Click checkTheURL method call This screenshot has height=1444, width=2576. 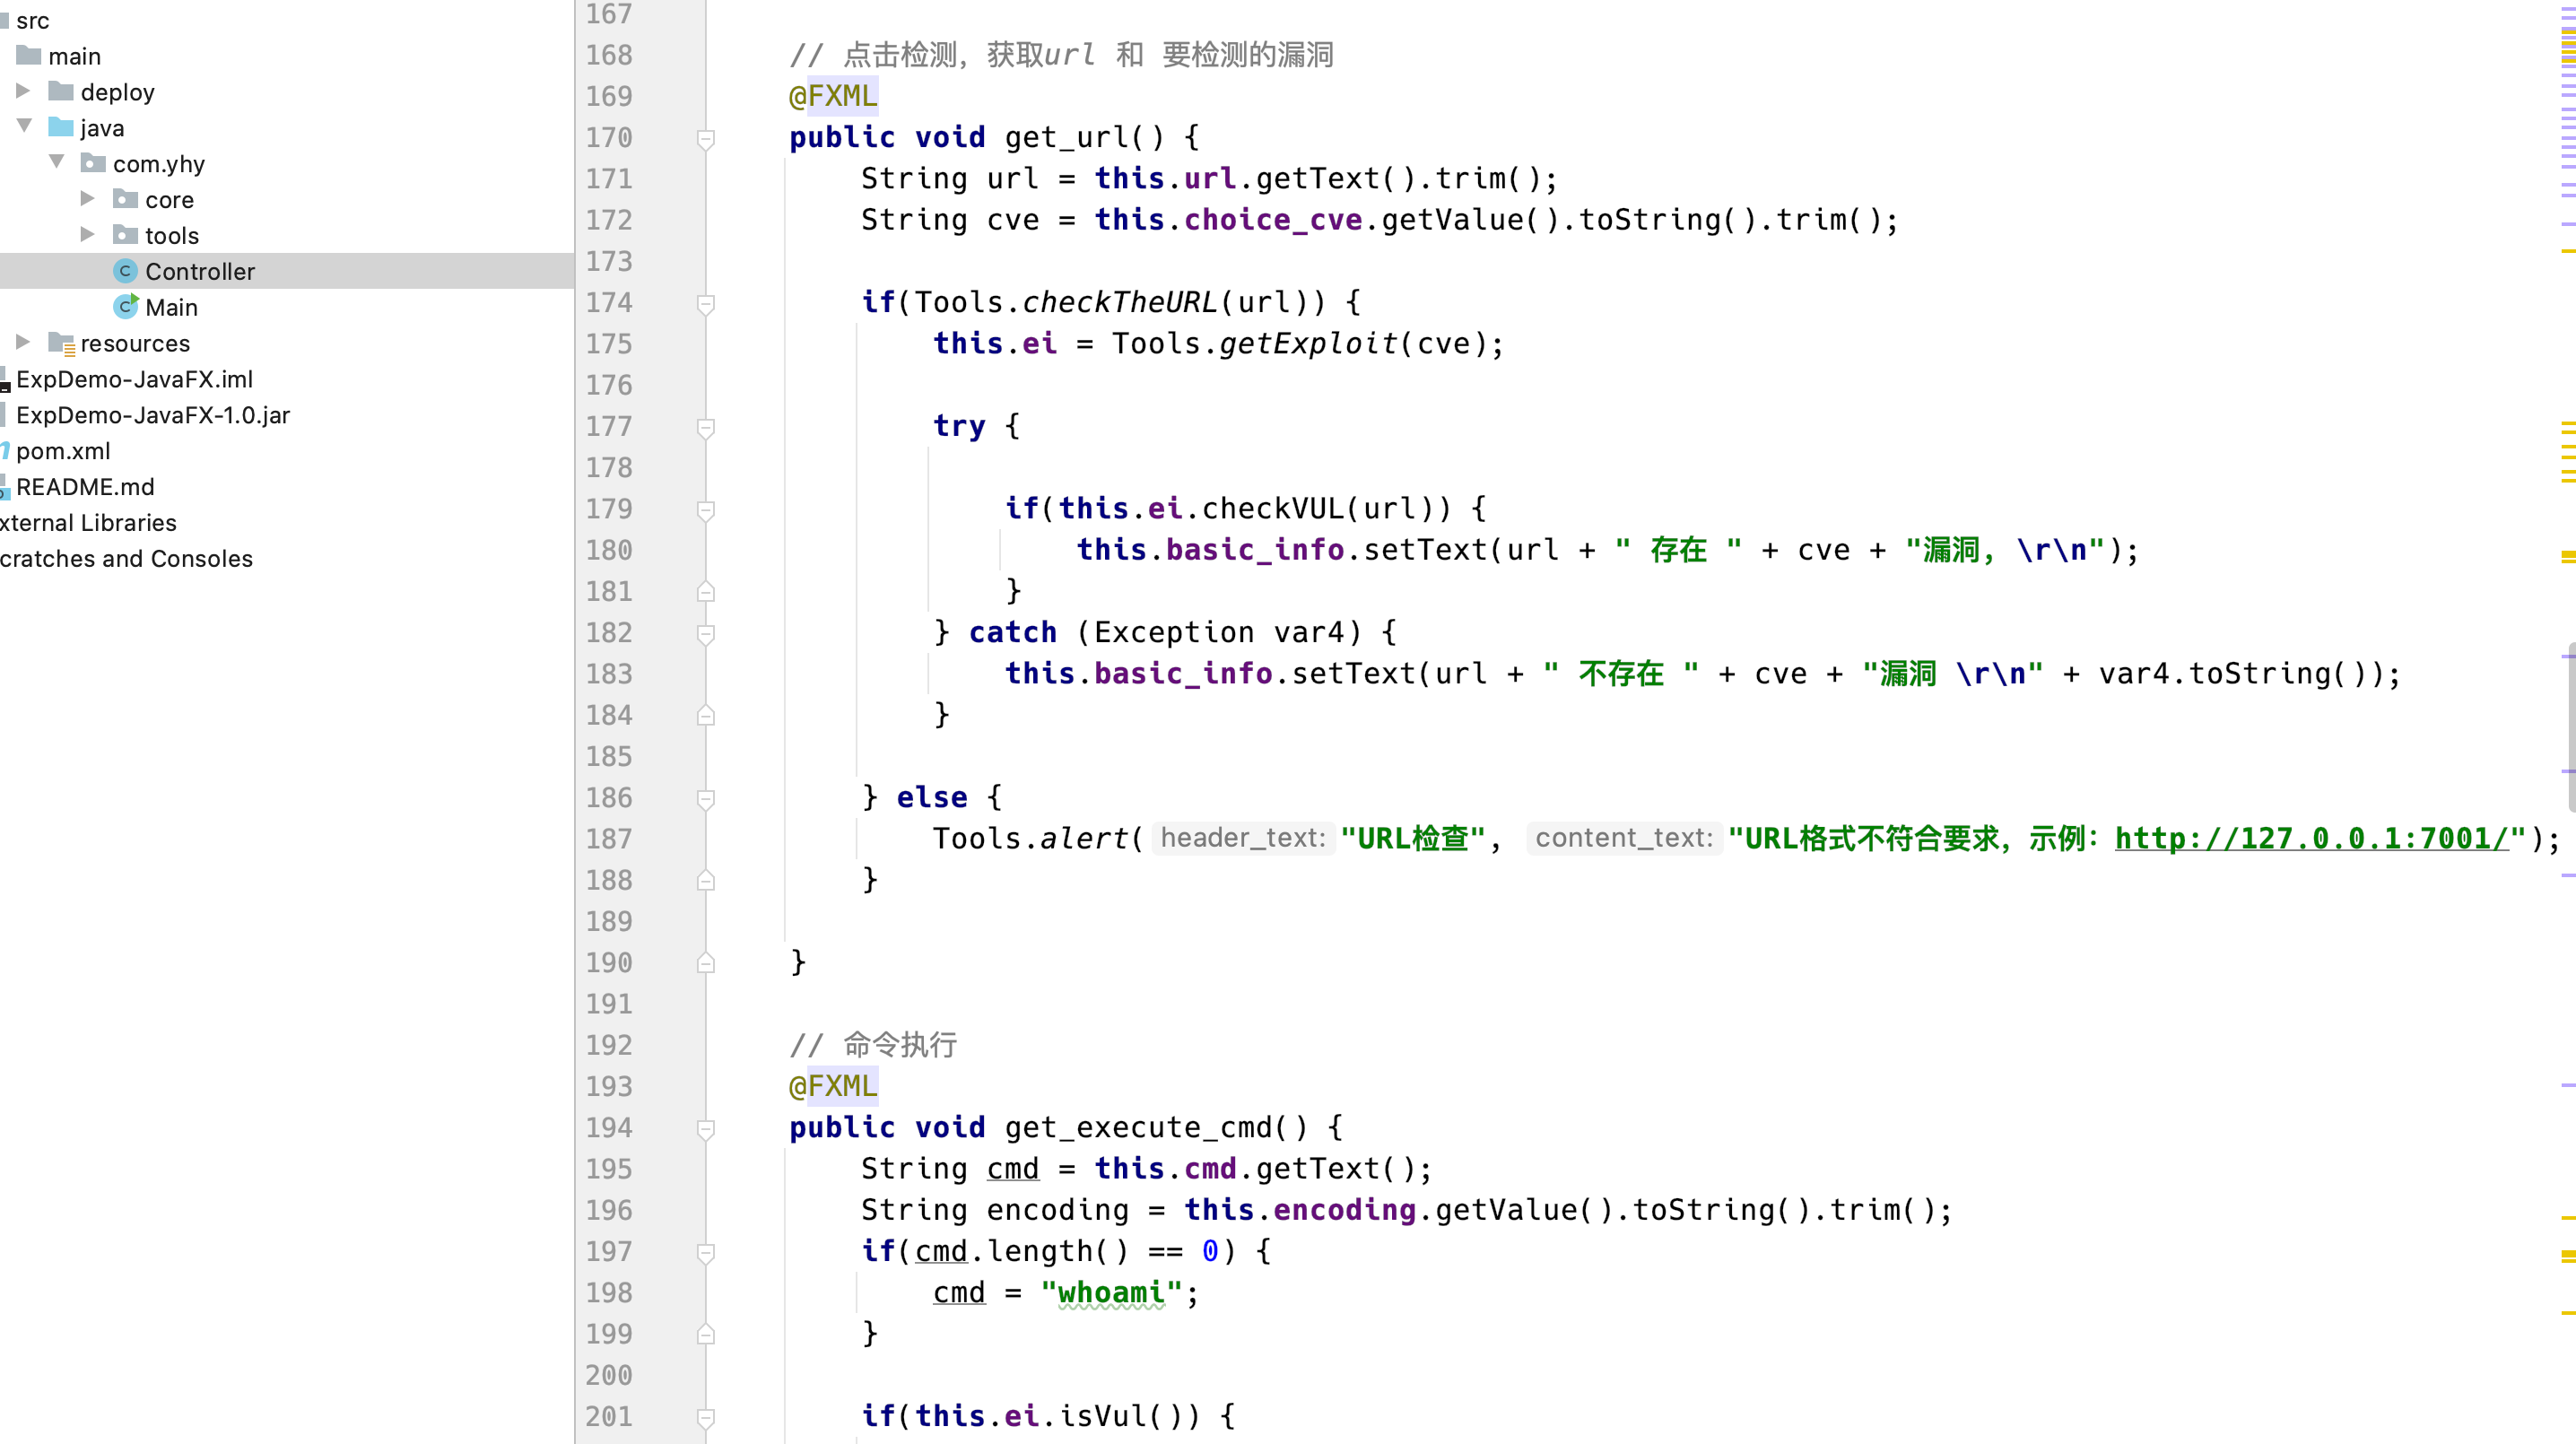tap(1119, 302)
